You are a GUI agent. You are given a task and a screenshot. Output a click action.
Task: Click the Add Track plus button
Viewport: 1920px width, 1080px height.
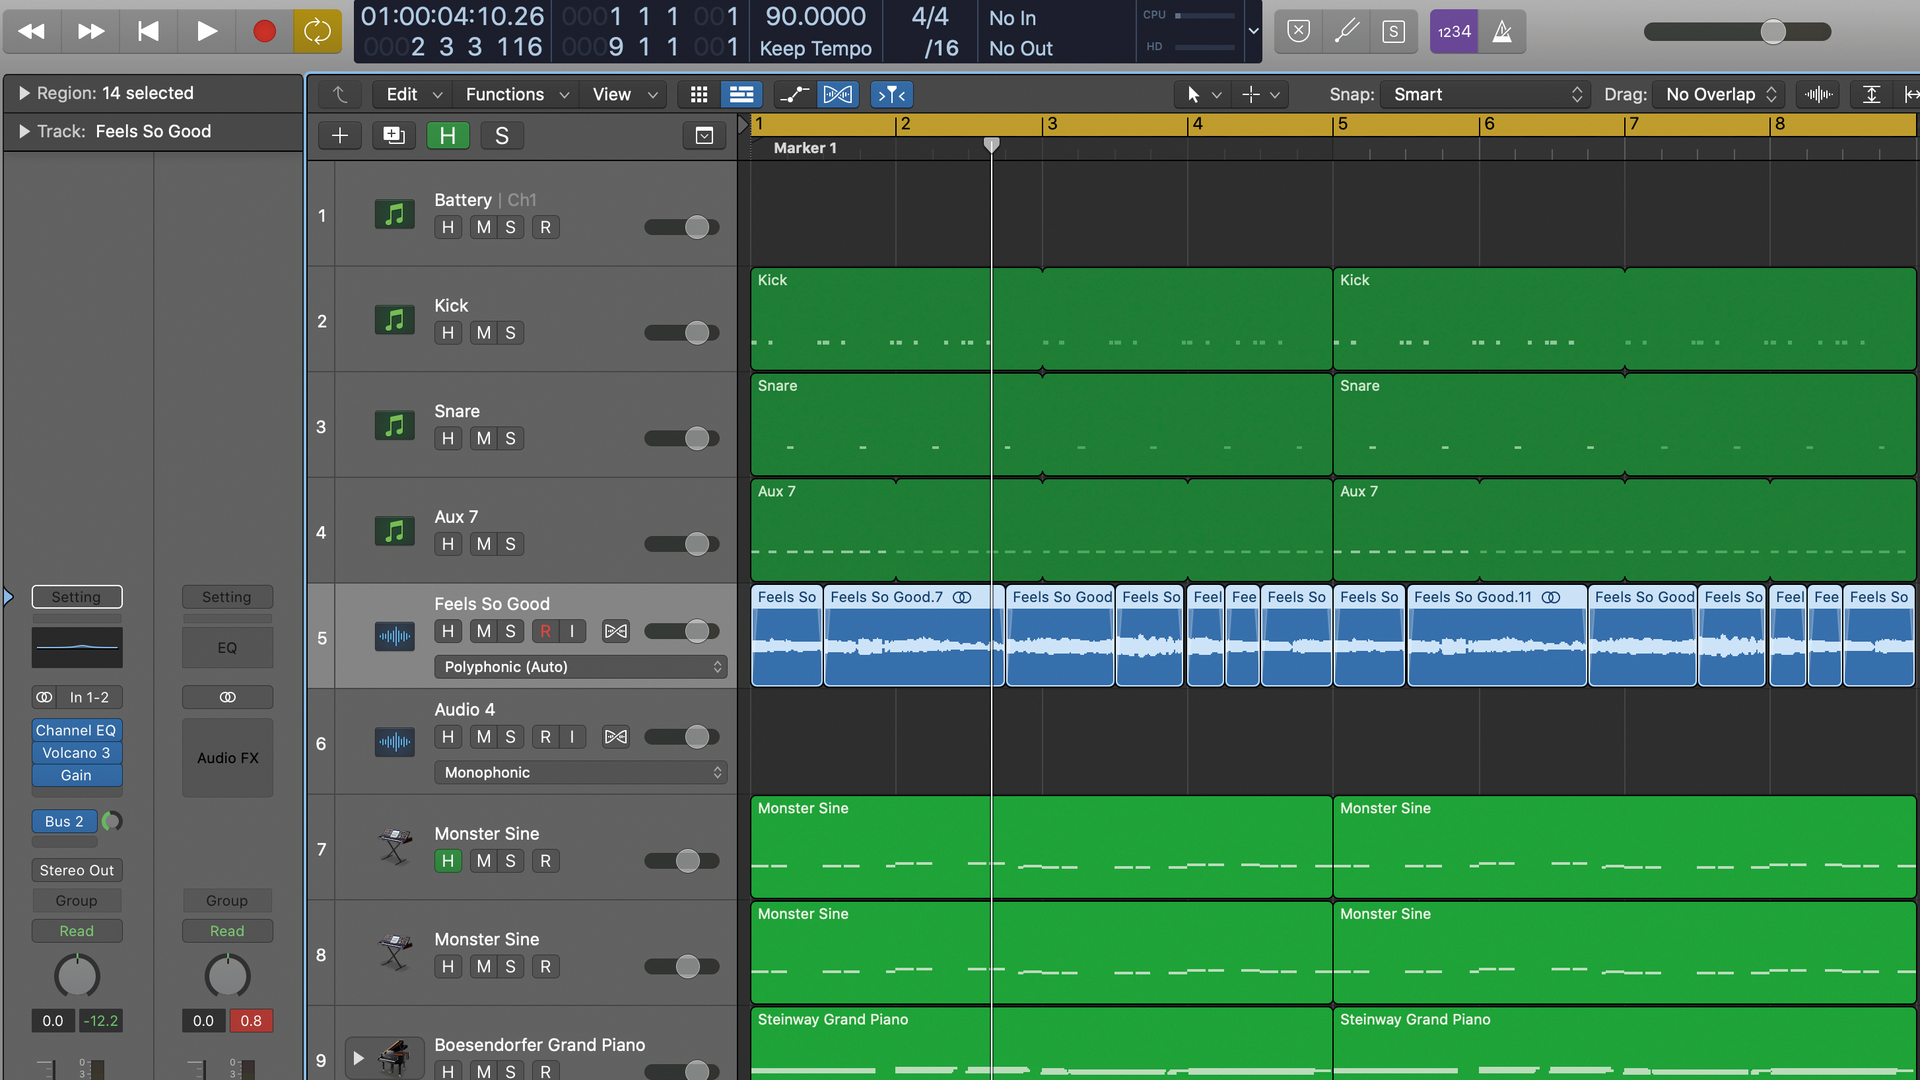coord(339,135)
